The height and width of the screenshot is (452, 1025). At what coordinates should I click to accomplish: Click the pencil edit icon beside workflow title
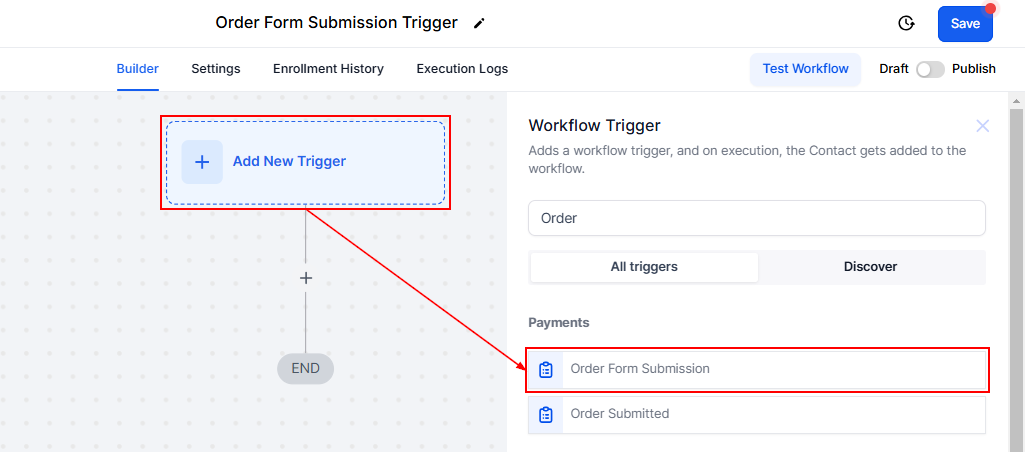[479, 23]
